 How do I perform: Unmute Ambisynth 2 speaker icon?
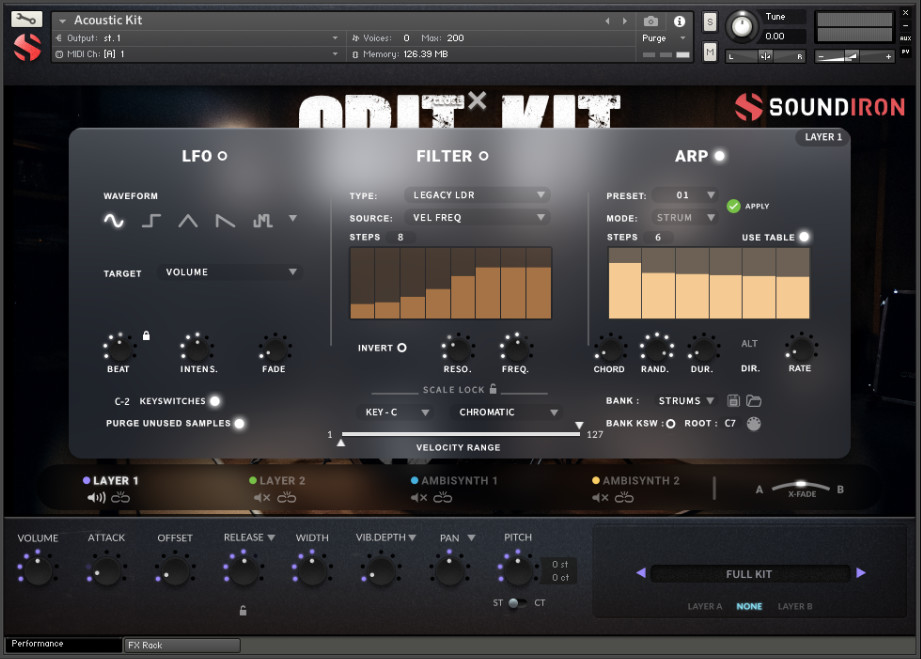[600, 497]
